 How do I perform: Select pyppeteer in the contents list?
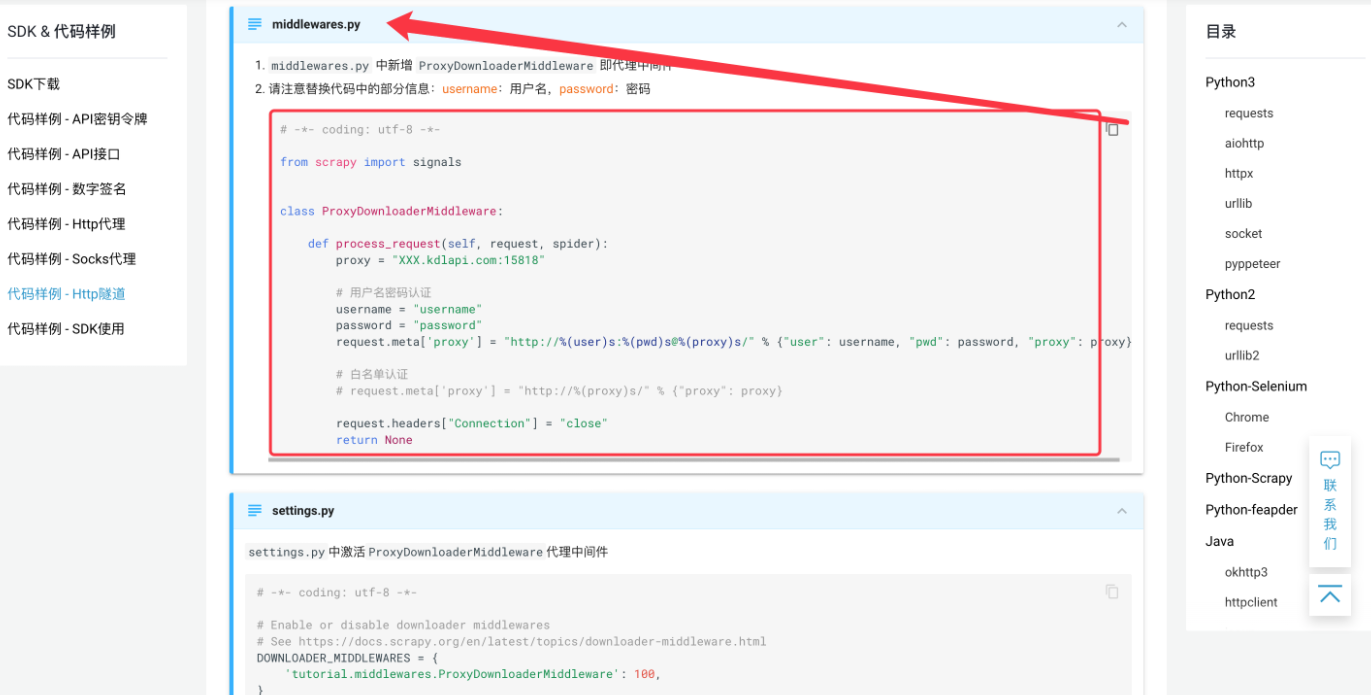[1252, 264]
